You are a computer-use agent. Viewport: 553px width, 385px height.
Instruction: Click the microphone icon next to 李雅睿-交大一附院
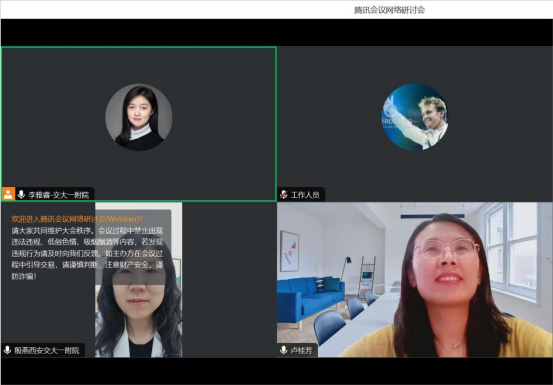pyautogui.click(x=21, y=194)
